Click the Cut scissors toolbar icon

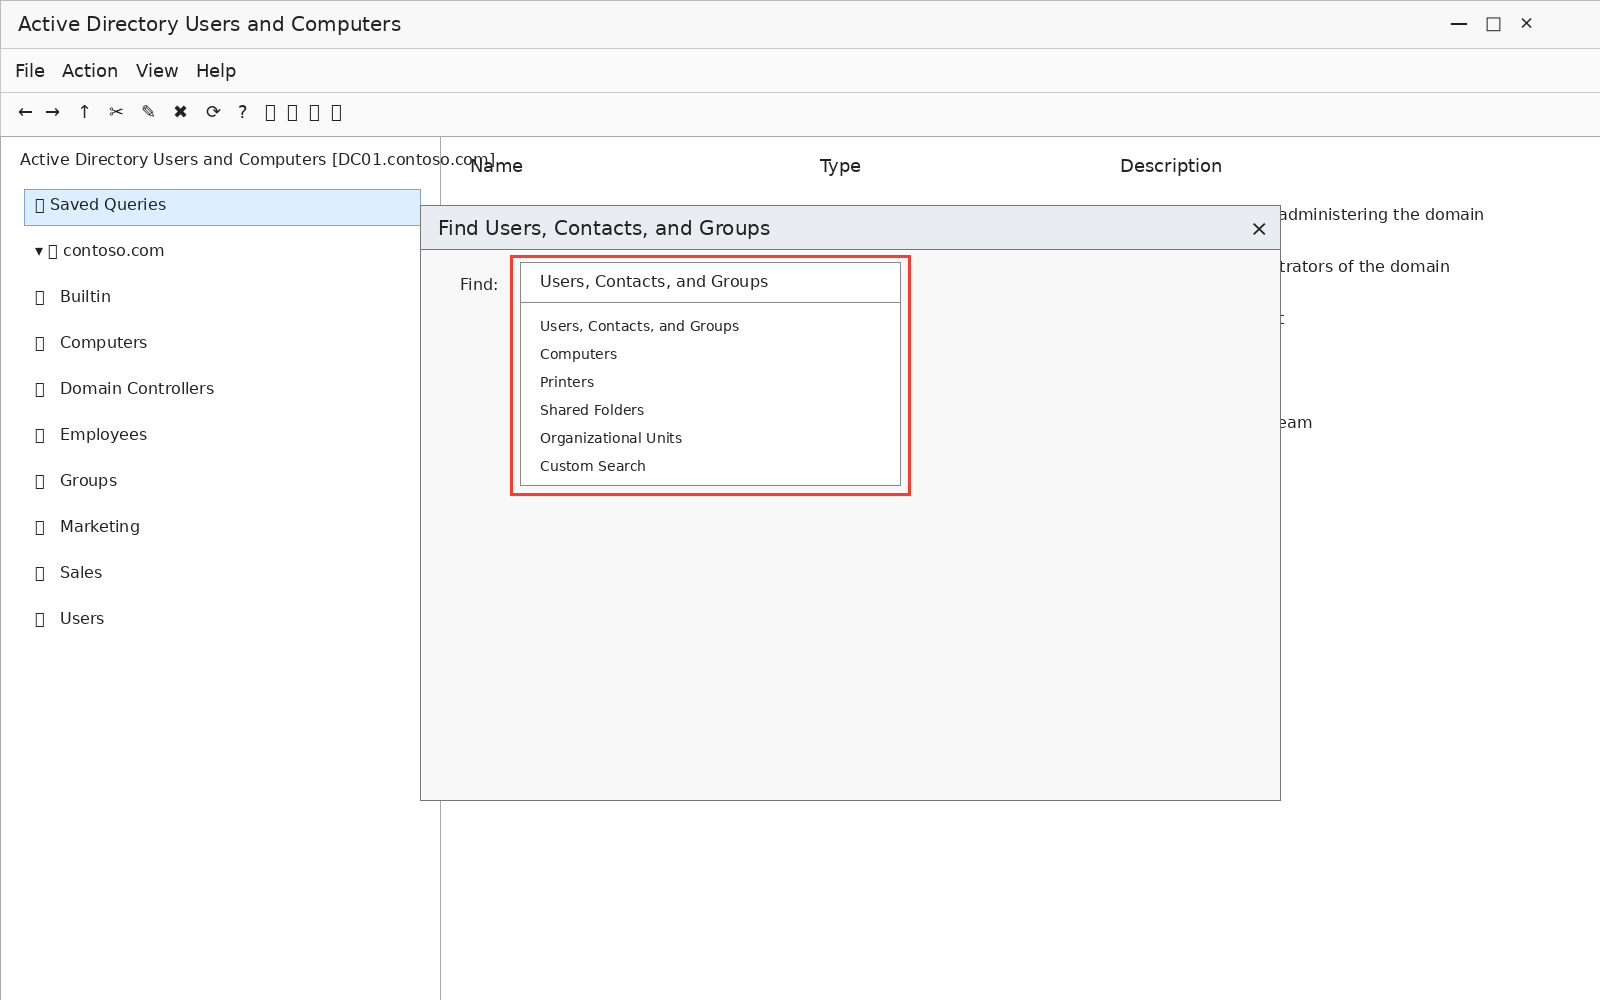(x=116, y=112)
